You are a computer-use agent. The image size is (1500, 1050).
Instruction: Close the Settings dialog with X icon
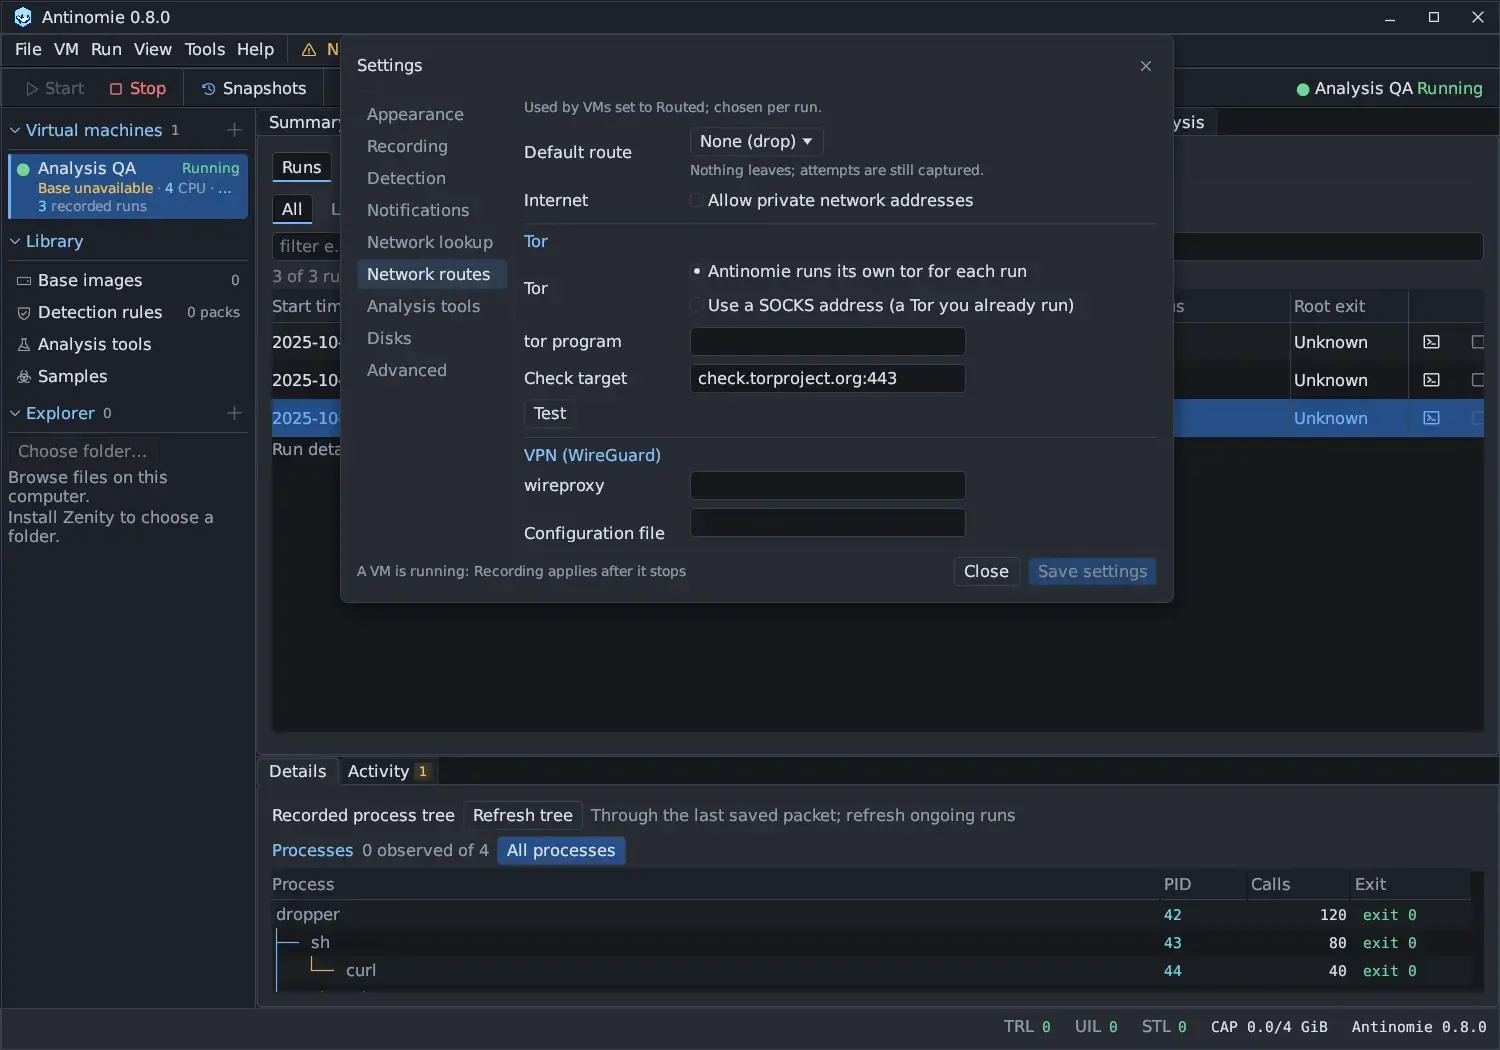coord(1146,66)
